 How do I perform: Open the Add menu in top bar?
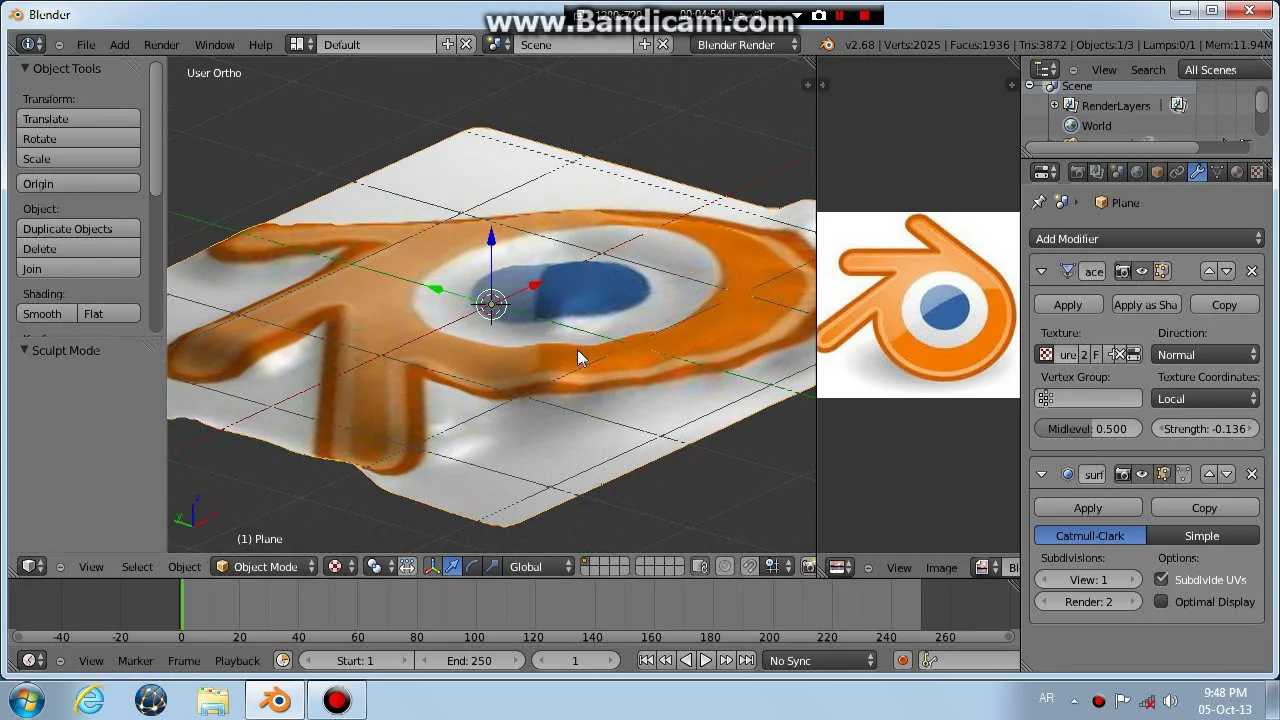click(x=119, y=44)
